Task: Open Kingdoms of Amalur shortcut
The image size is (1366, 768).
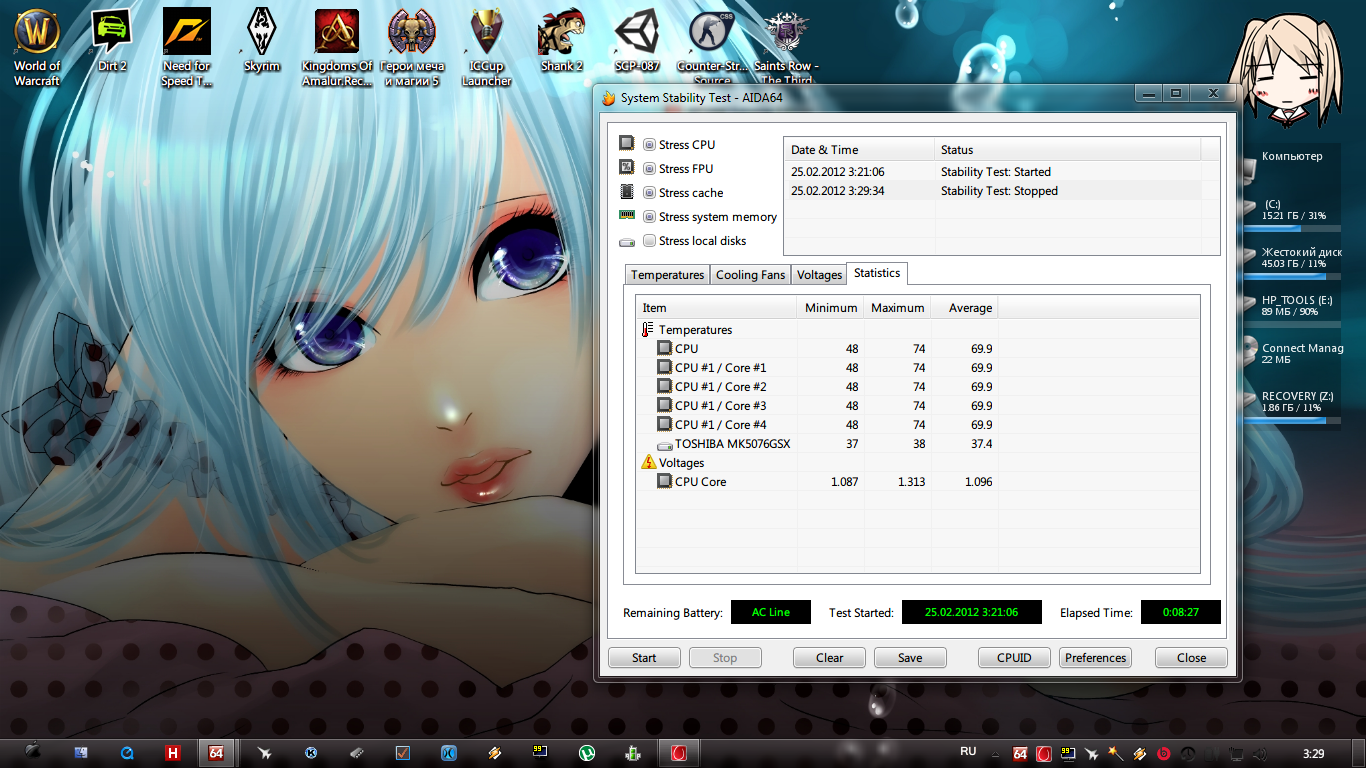Action: [x=337, y=48]
